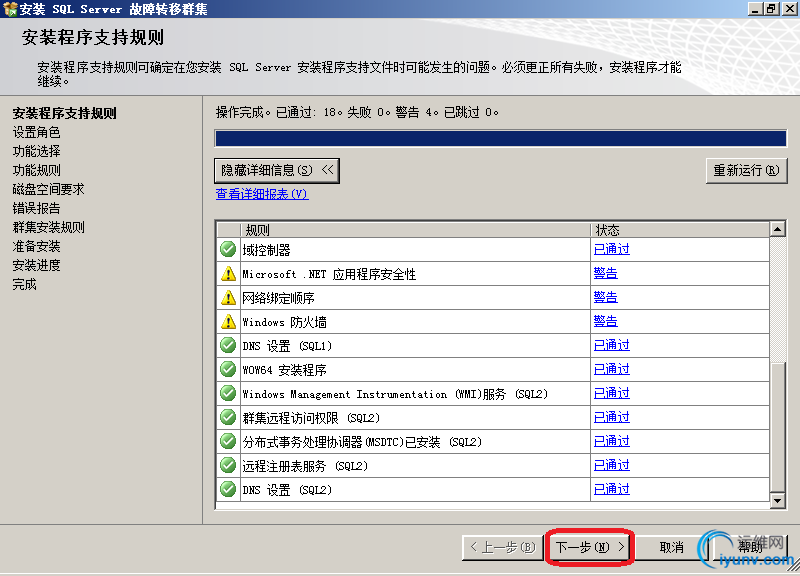Open the 已通过 link for MSDTC 已安装 (SQL2)
Screen dimensions: 800x576
(612, 441)
